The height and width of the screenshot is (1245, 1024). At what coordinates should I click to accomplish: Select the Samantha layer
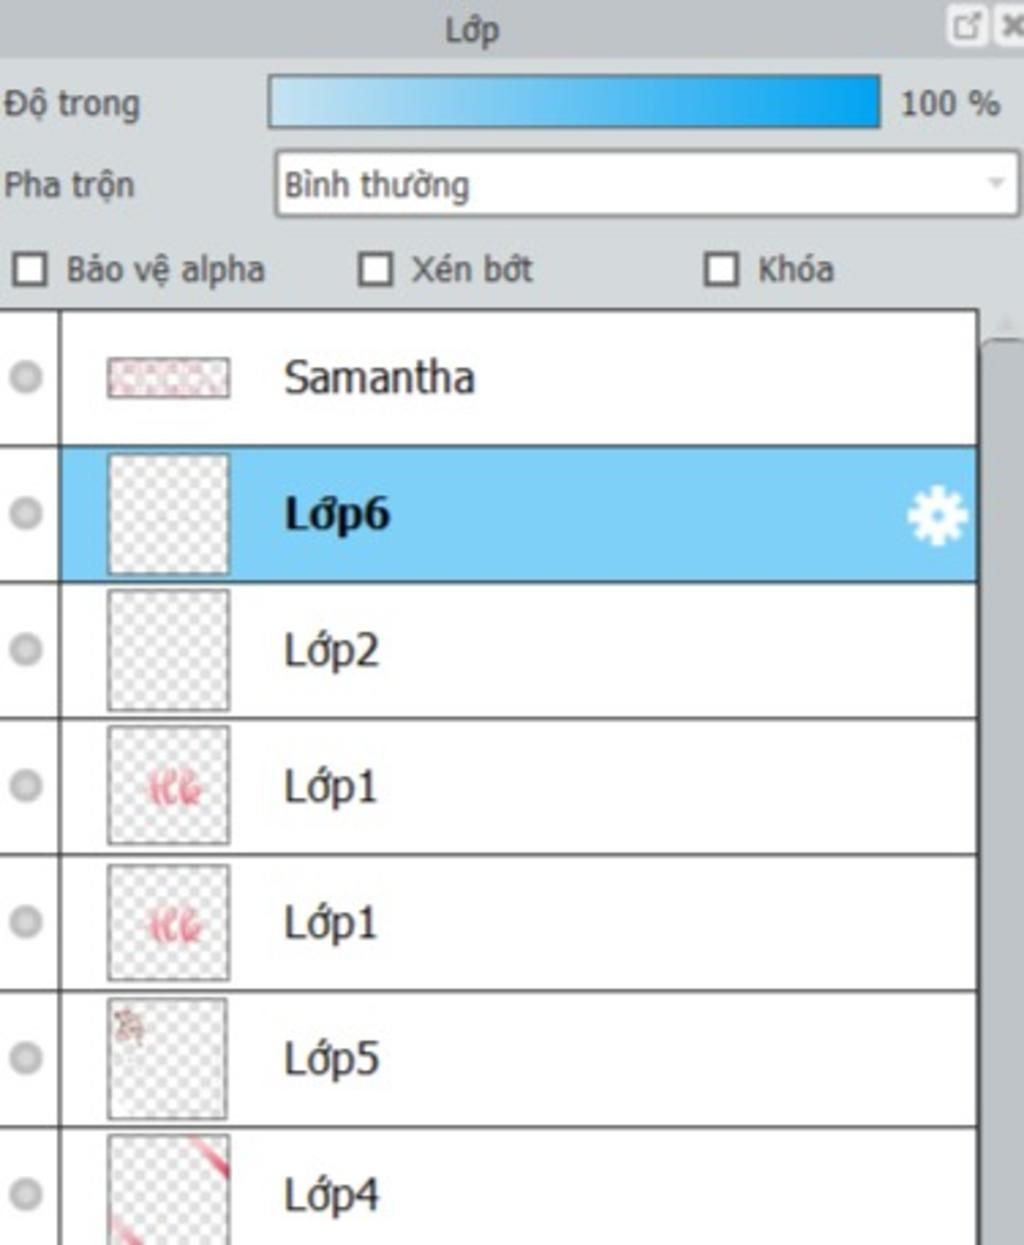pos(519,378)
